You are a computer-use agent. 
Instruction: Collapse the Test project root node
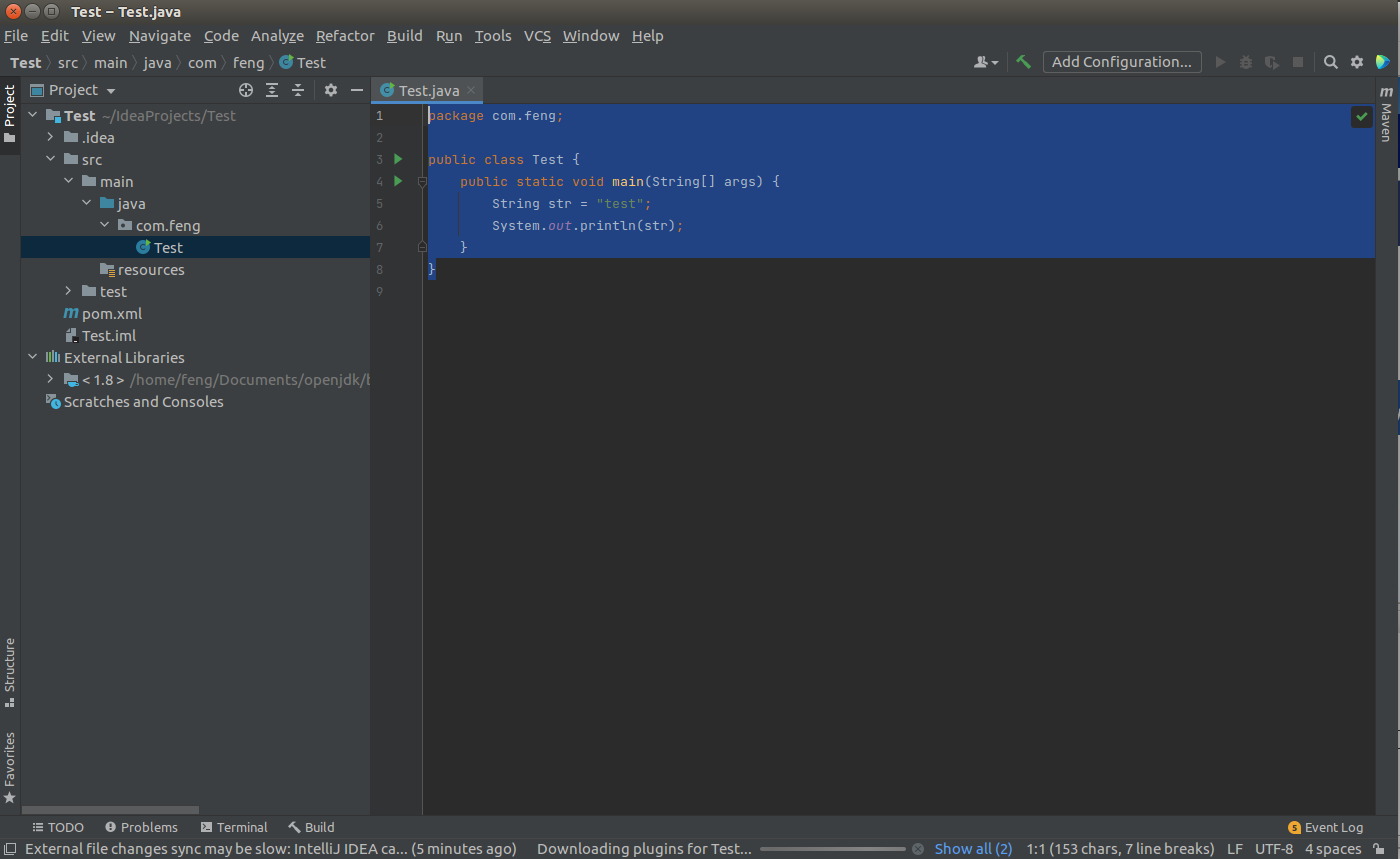33,116
